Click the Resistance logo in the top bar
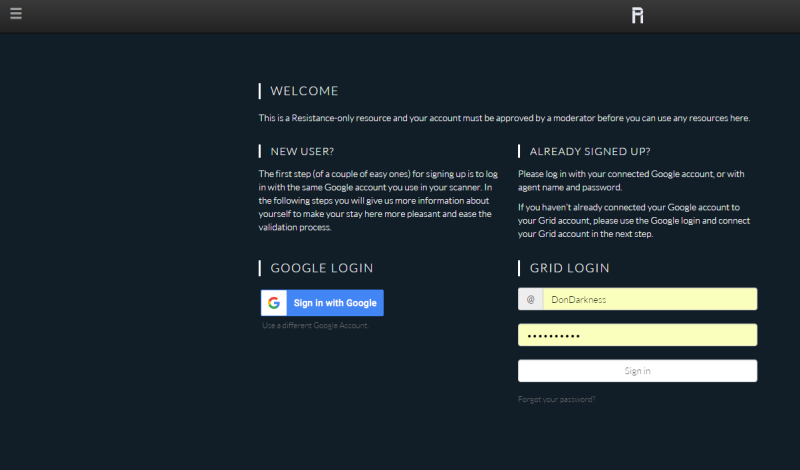Image resolution: width=800 pixels, height=470 pixels. [637, 15]
